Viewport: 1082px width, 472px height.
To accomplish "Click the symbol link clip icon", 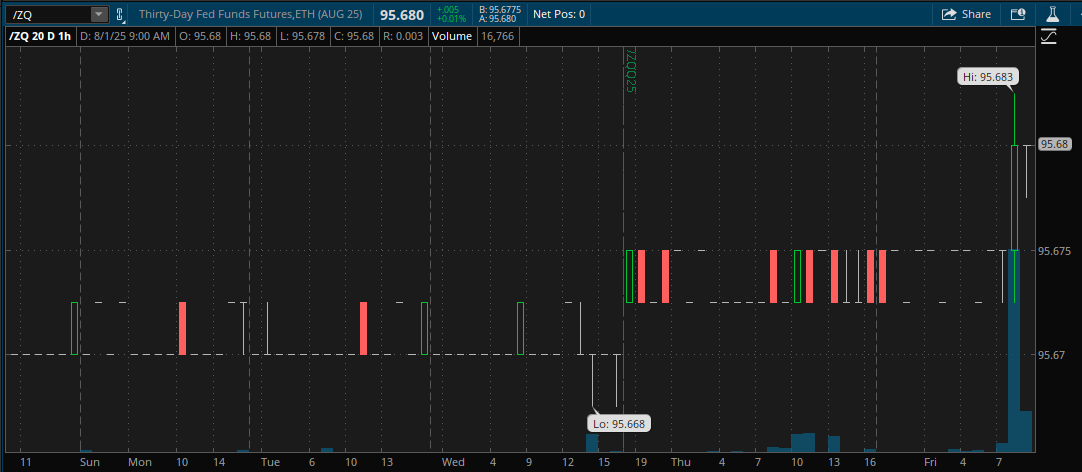I will [x=119, y=14].
